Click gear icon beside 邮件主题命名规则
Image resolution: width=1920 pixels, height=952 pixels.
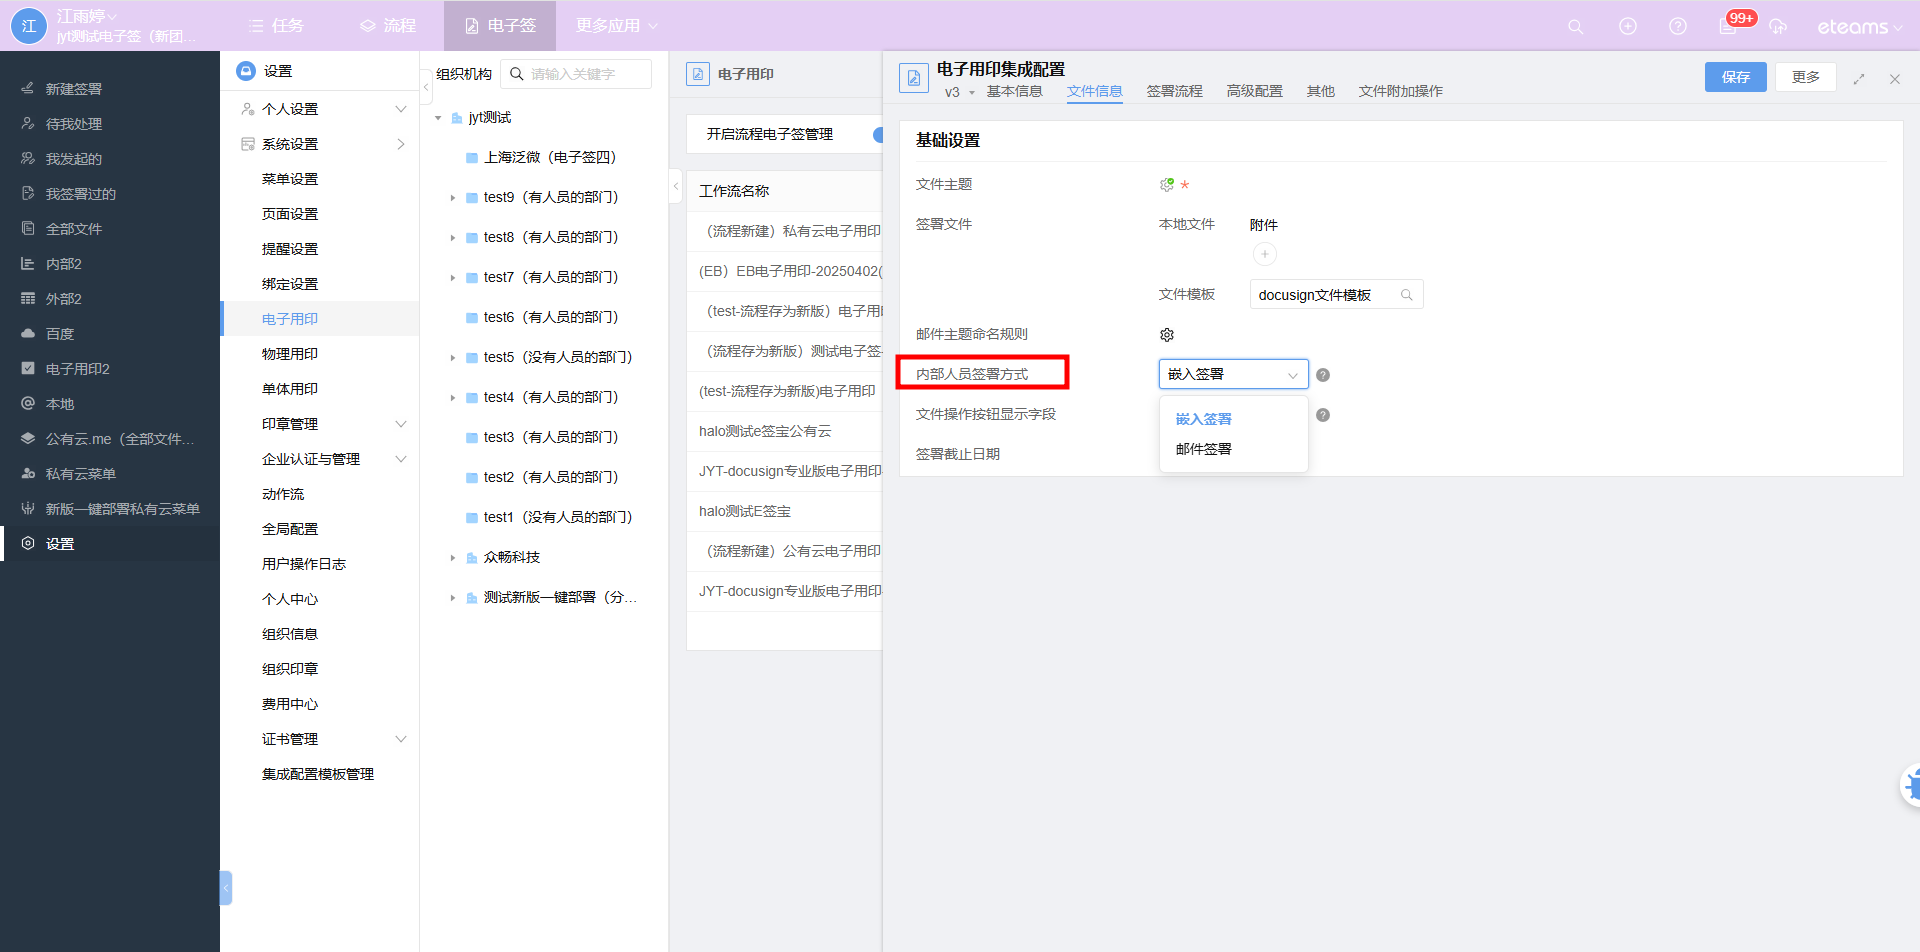1167,335
